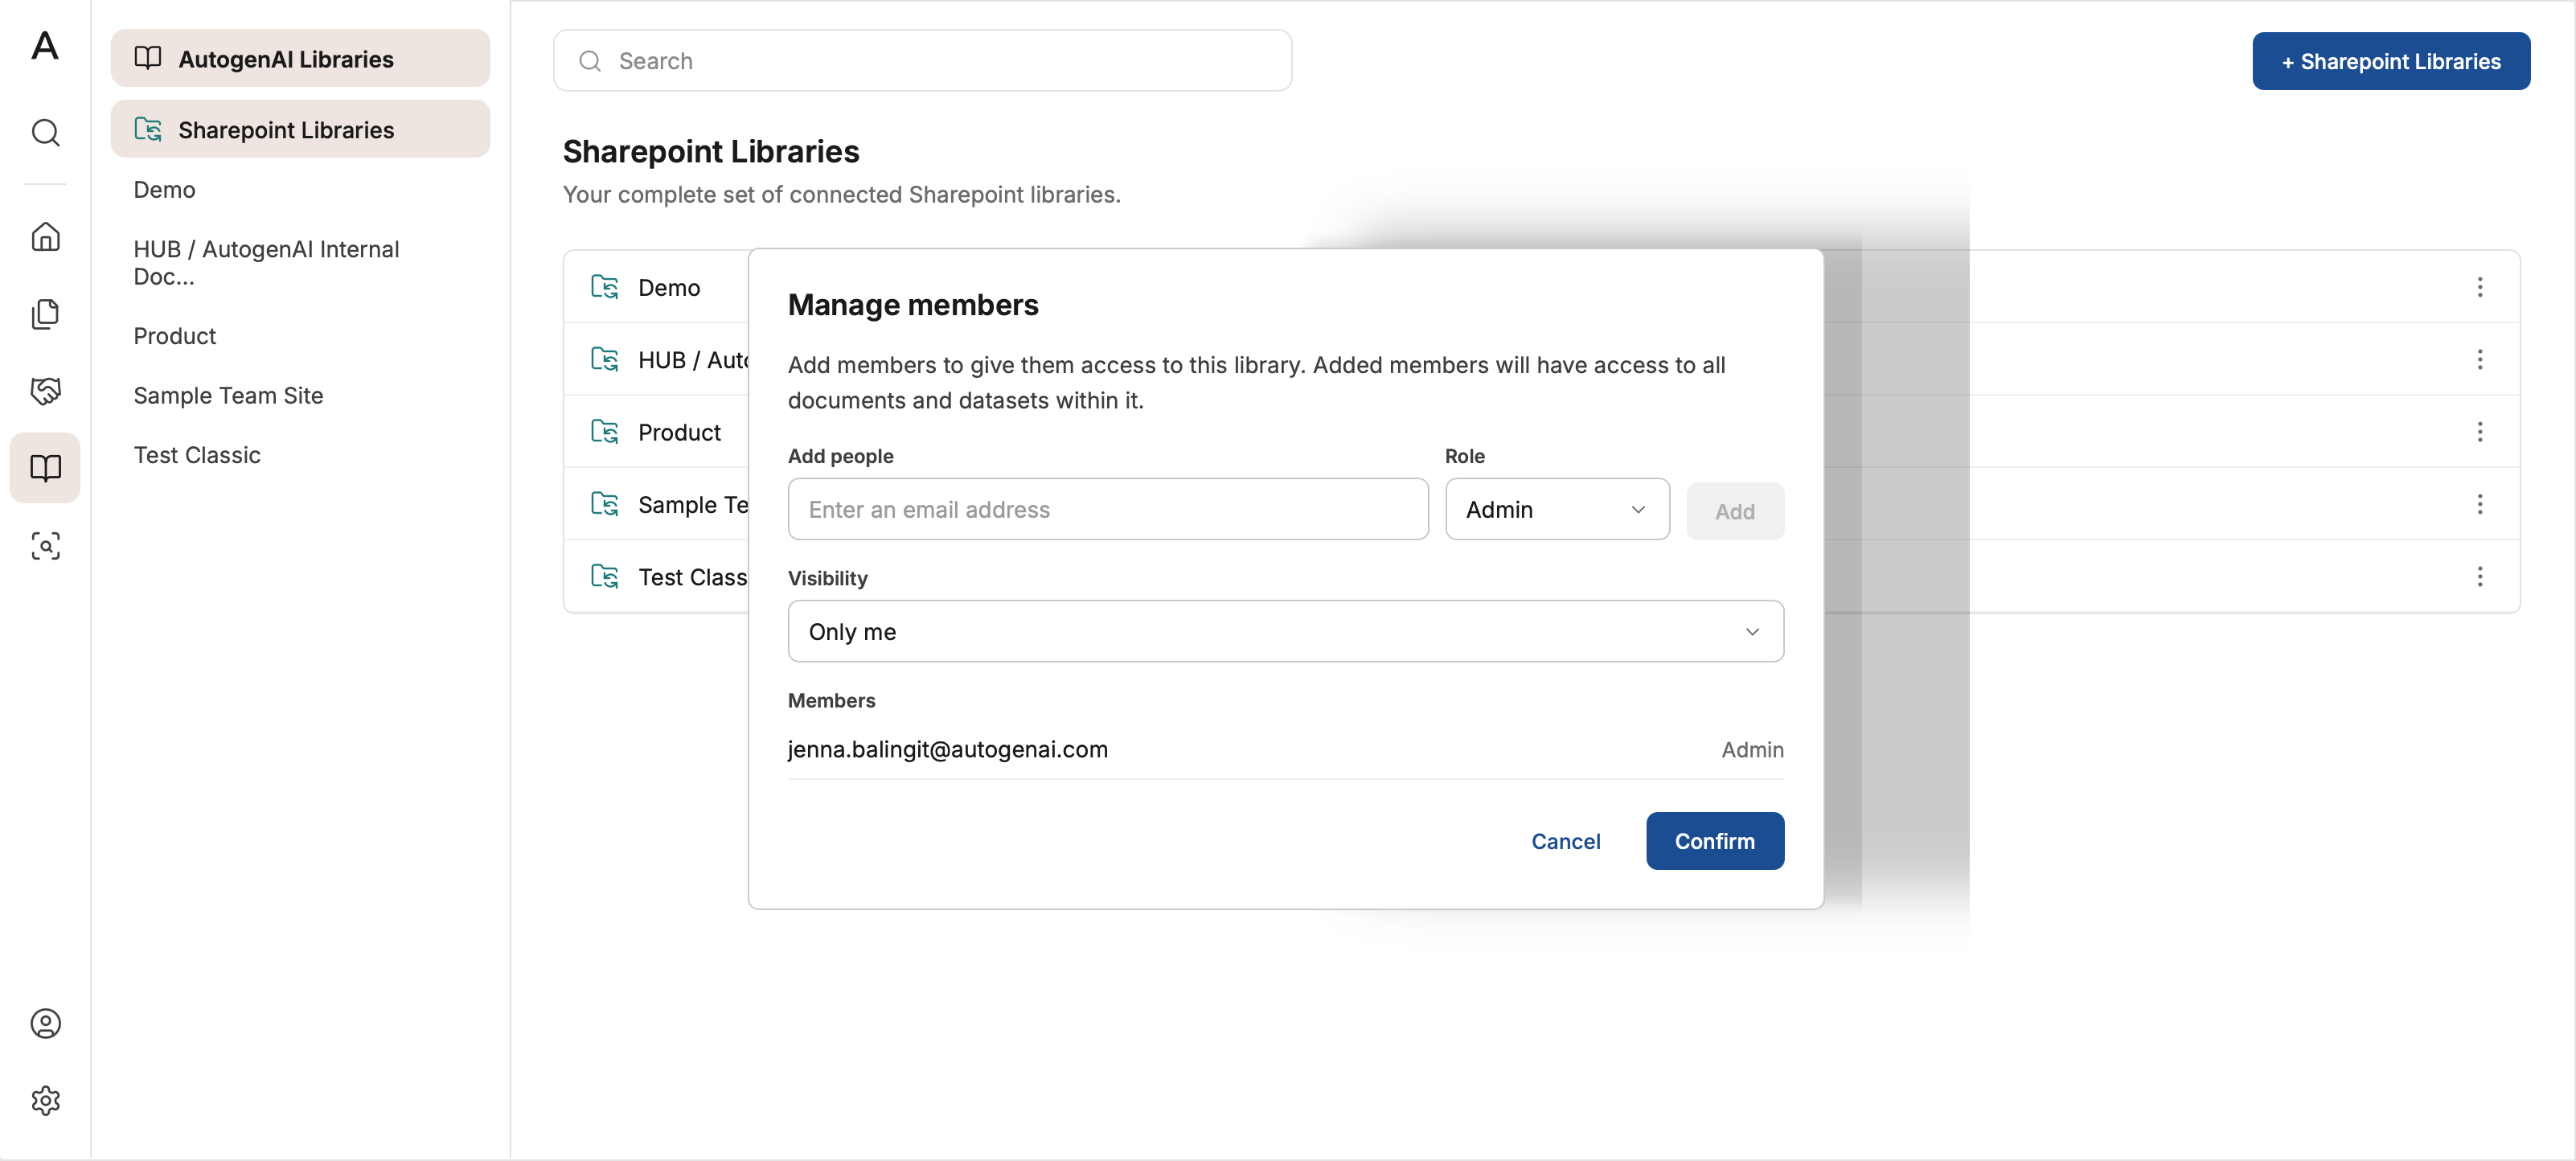Image resolution: width=2576 pixels, height=1161 pixels.
Task: Open the documents copy icon in sidebar
Action: click(45, 314)
